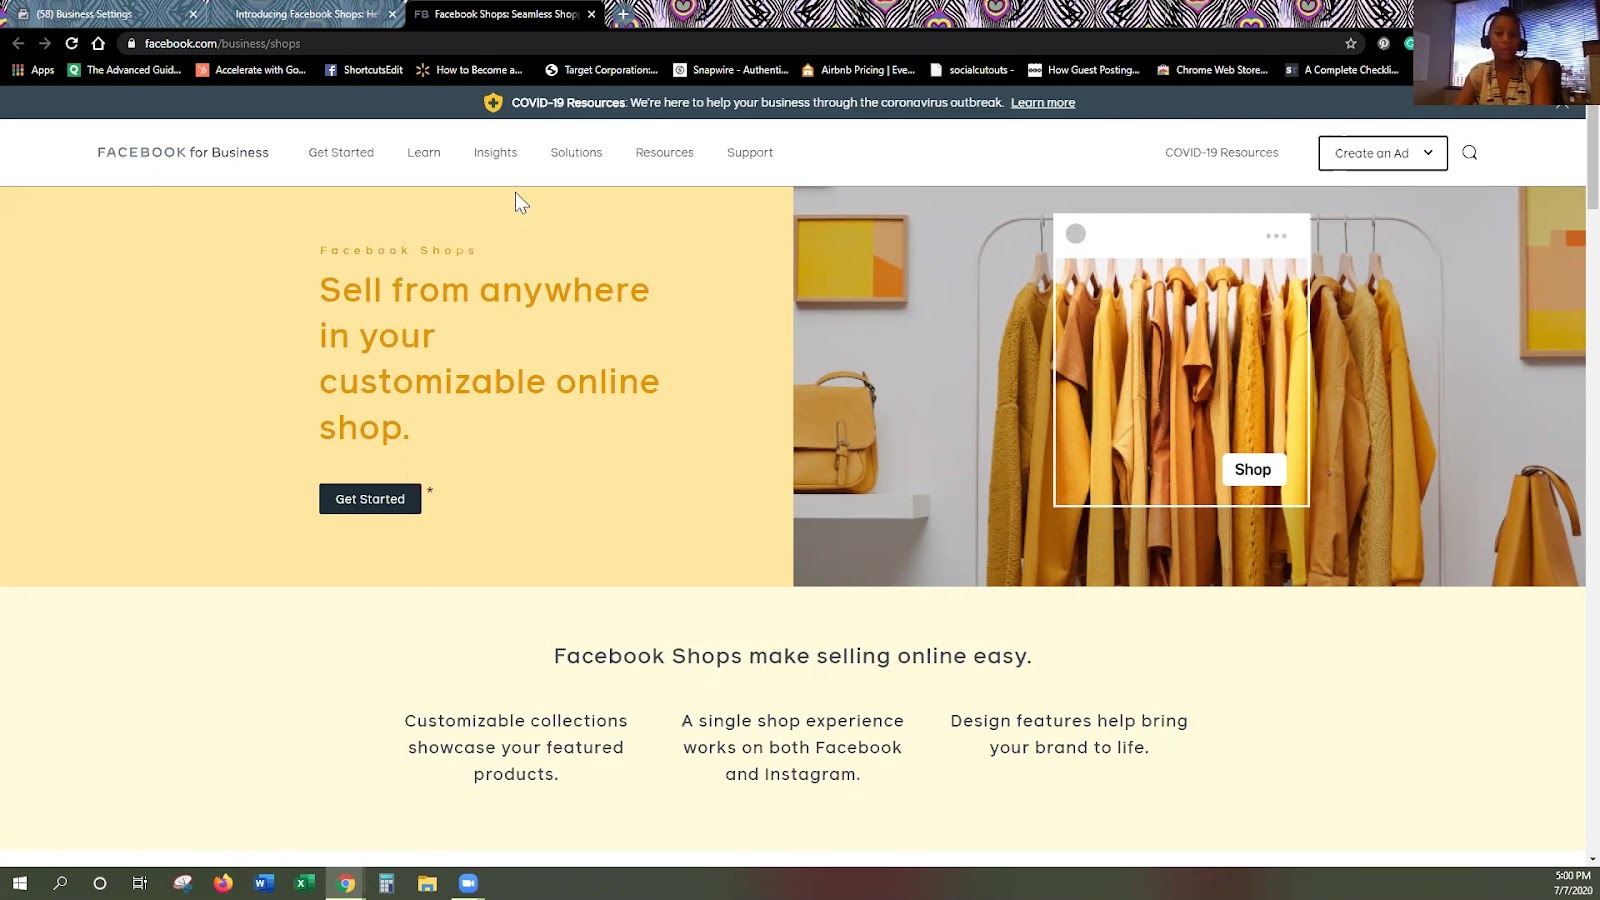Click the 'A single shop experience' feature text

pyautogui.click(x=793, y=747)
